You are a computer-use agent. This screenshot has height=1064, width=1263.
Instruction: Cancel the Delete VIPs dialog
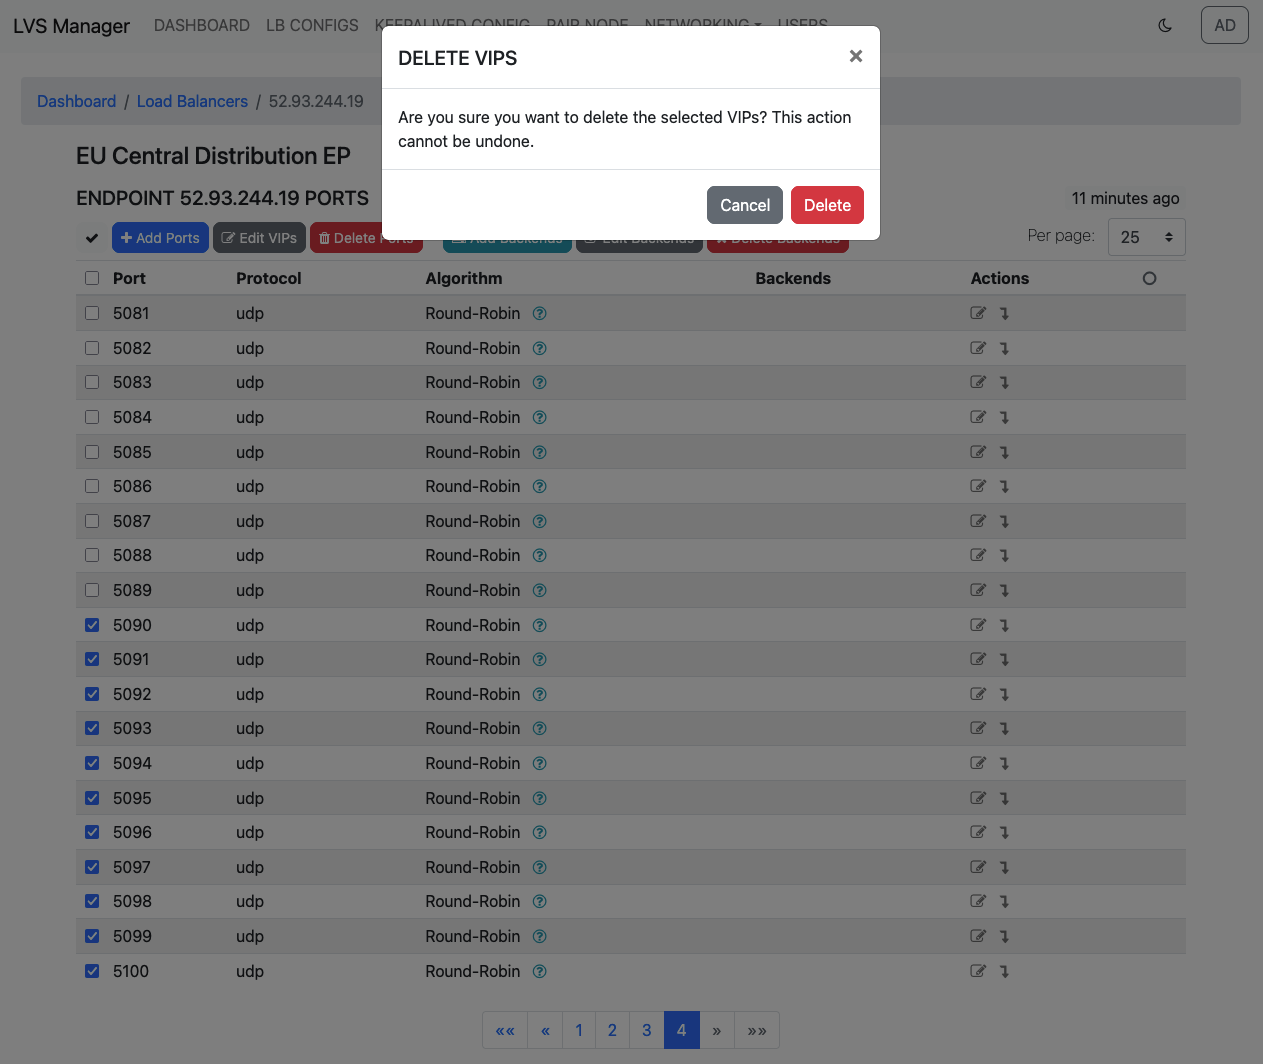[745, 205]
